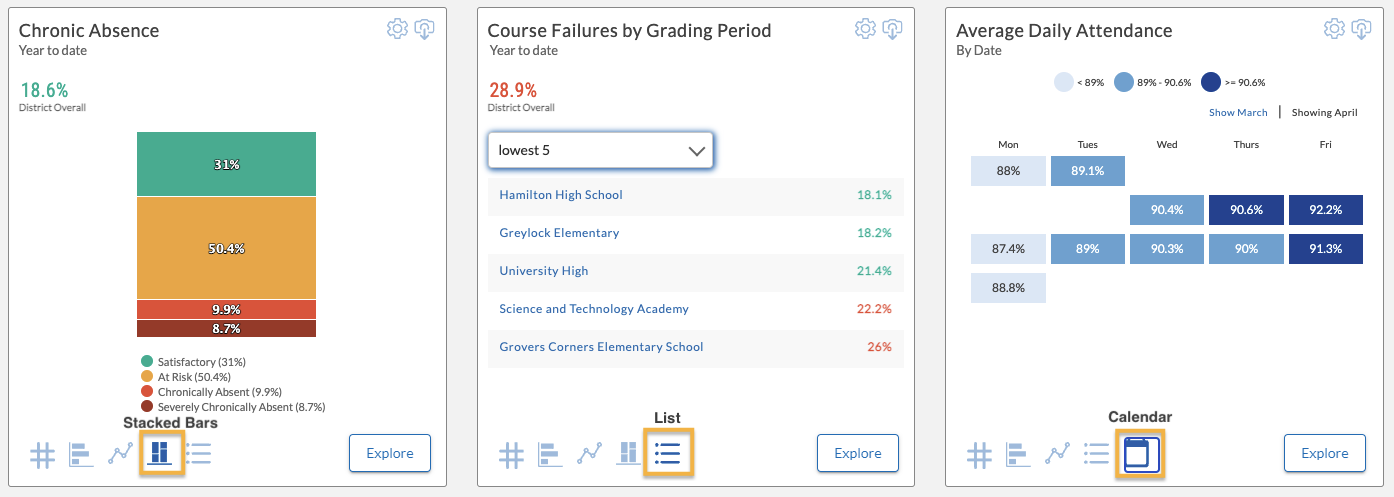This screenshot has width=1394, height=497.
Task: Open Science and Technology Academy link
Action: pos(594,309)
